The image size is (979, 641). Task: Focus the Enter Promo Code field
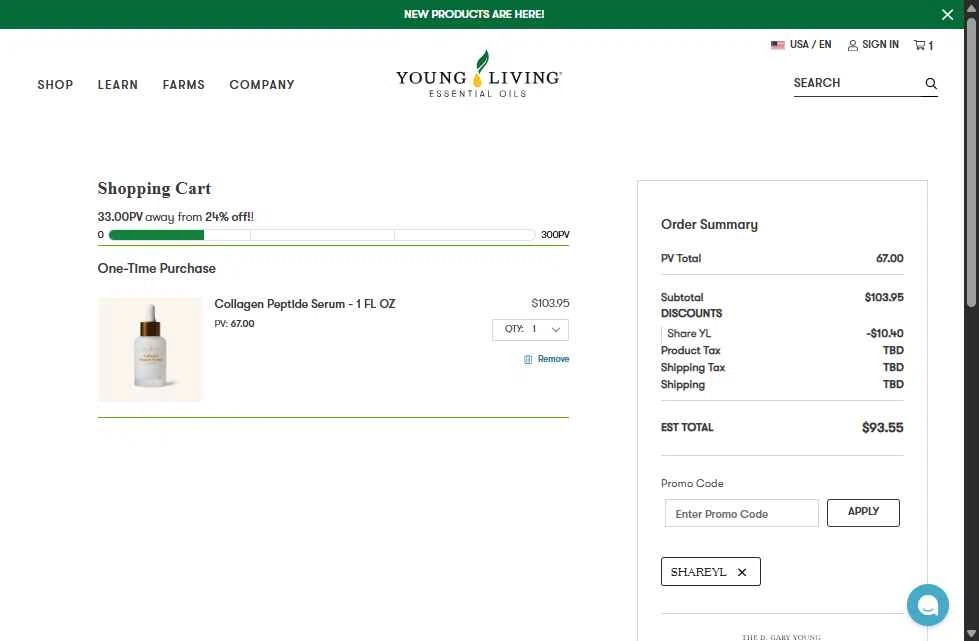point(742,513)
